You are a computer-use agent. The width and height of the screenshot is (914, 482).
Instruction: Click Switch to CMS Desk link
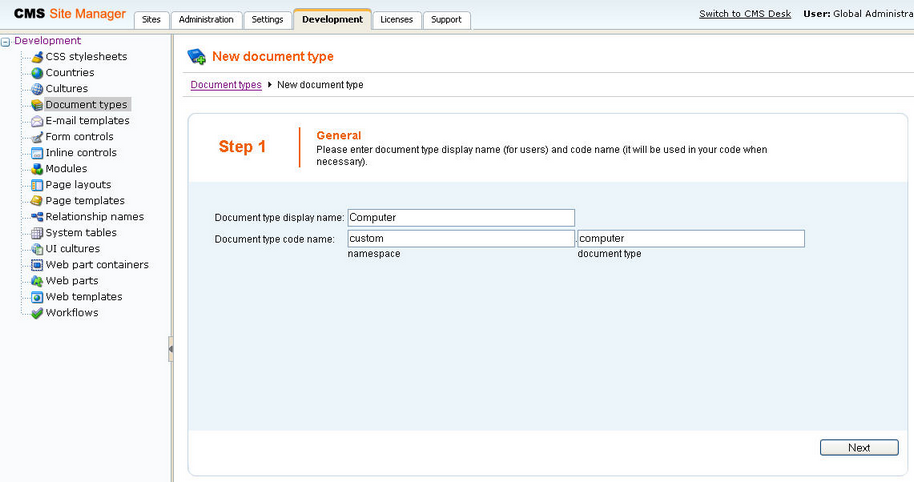[745, 13]
